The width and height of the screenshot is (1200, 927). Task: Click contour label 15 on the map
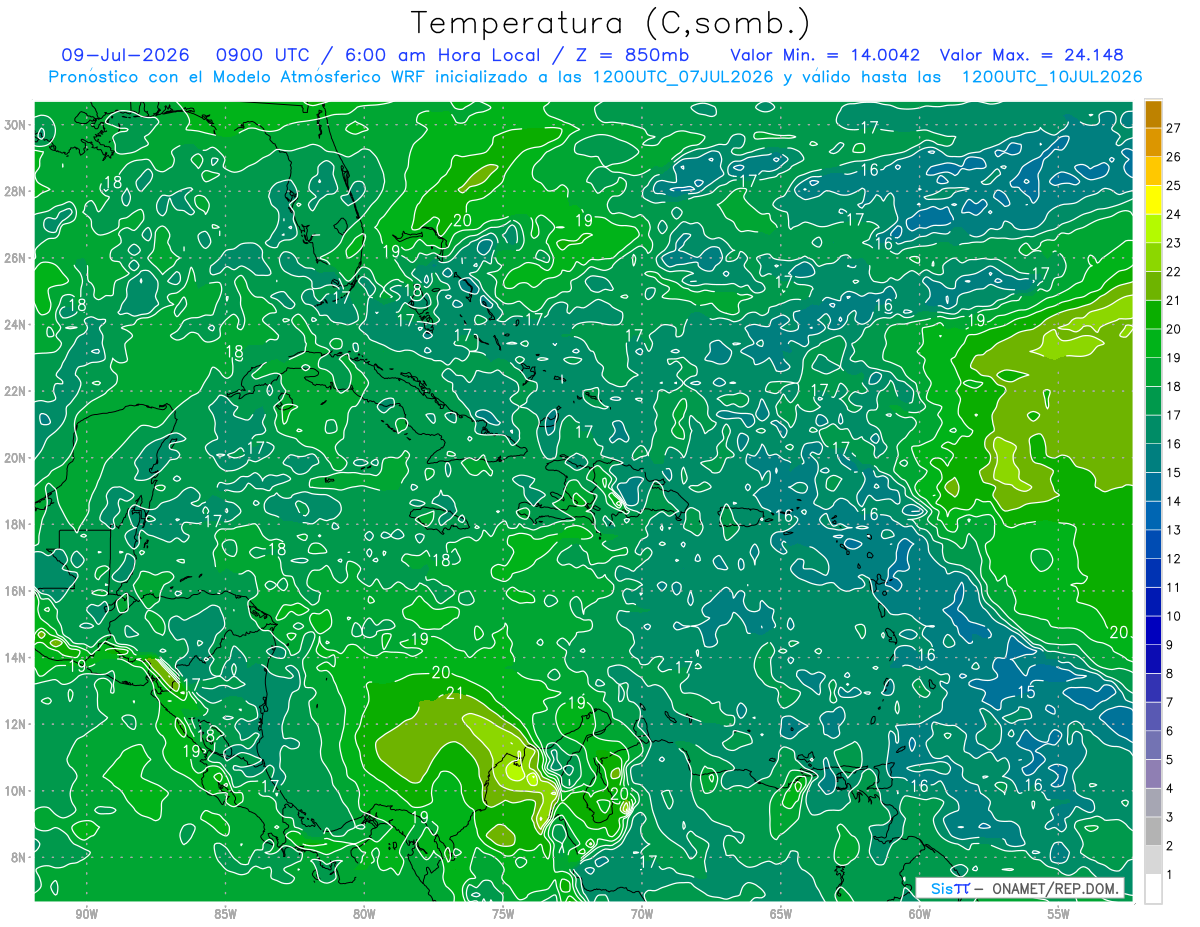[x=1026, y=692]
